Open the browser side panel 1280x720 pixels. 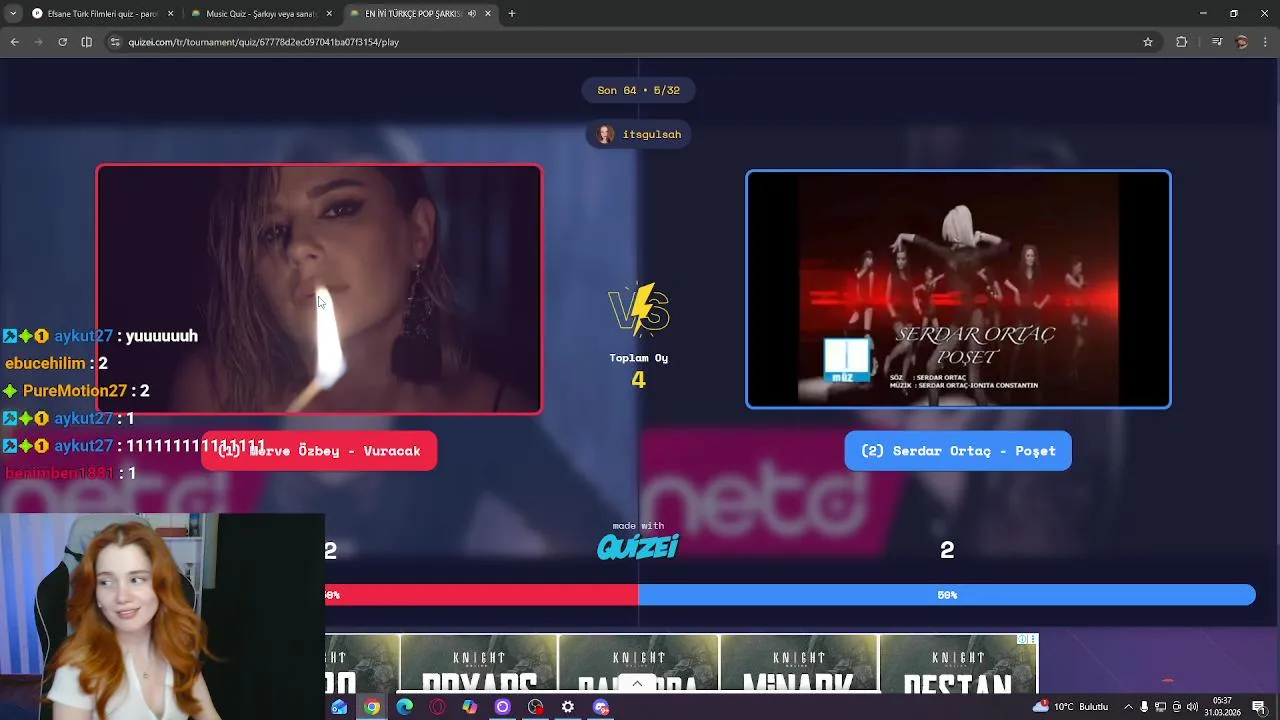(x=86, y=42)
